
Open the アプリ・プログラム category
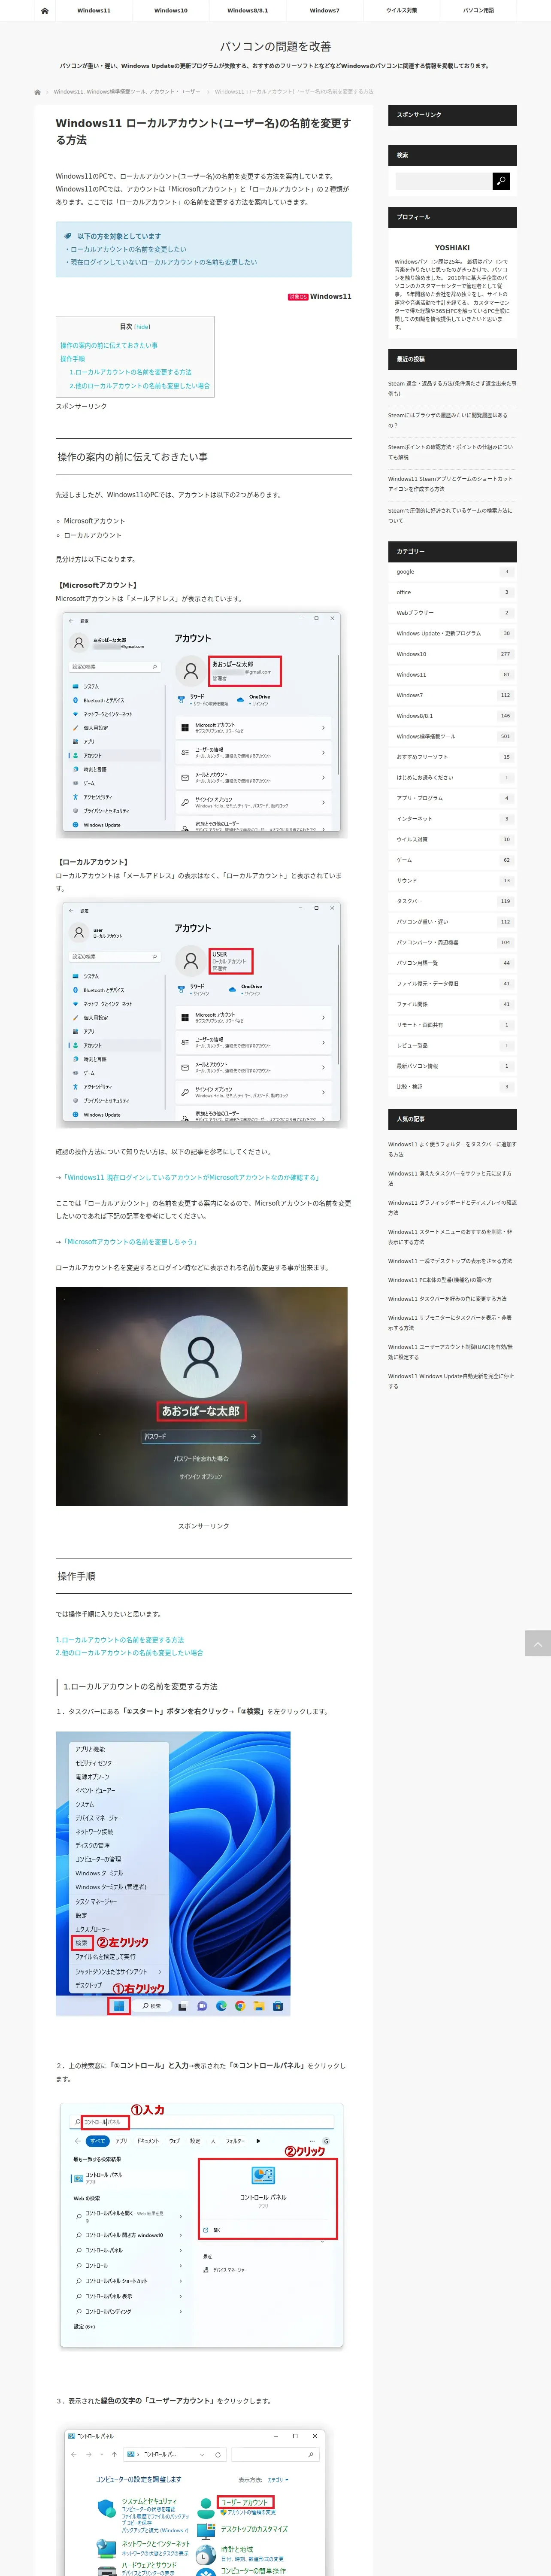(452, 798)
